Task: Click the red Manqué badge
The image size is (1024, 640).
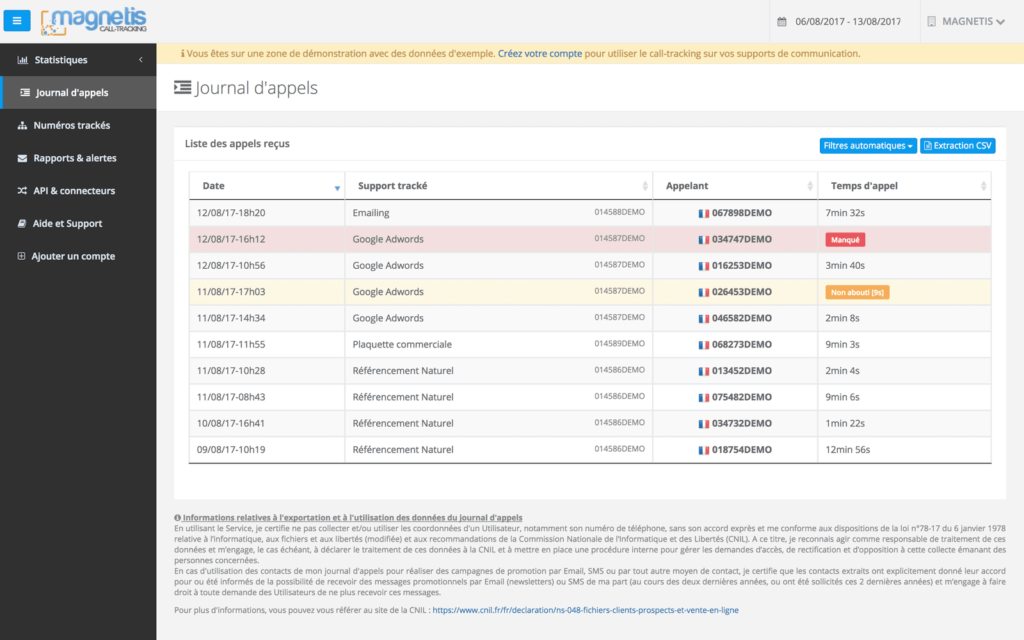Action: click(x=845, y=240)
